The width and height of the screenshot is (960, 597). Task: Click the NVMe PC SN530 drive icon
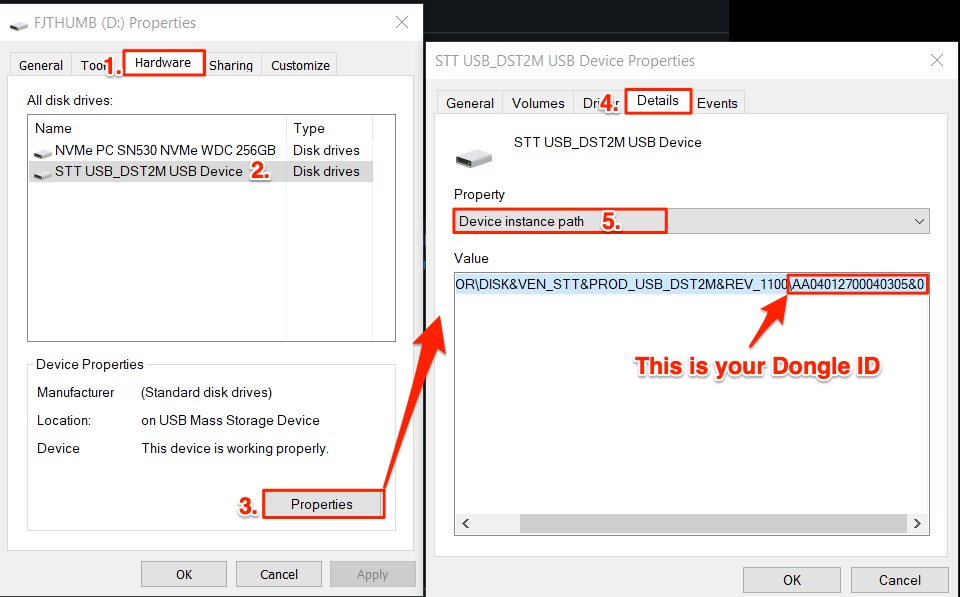coord(42,151)
